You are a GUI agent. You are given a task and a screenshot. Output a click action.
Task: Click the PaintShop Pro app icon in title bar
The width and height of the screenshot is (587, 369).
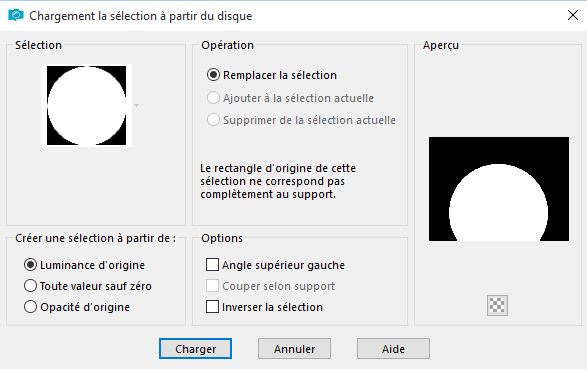(16, 15)
